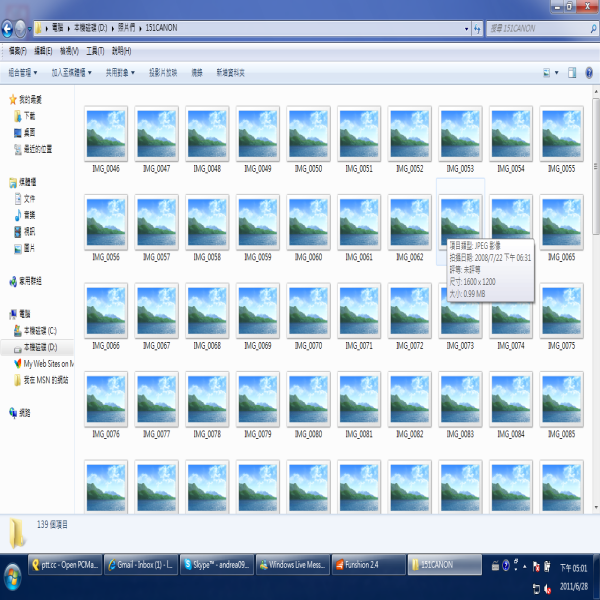The image size is (600, 600).
Task: Expand the 加入至媒體櫃 dropdown
Action: click(x=71, y=72)
